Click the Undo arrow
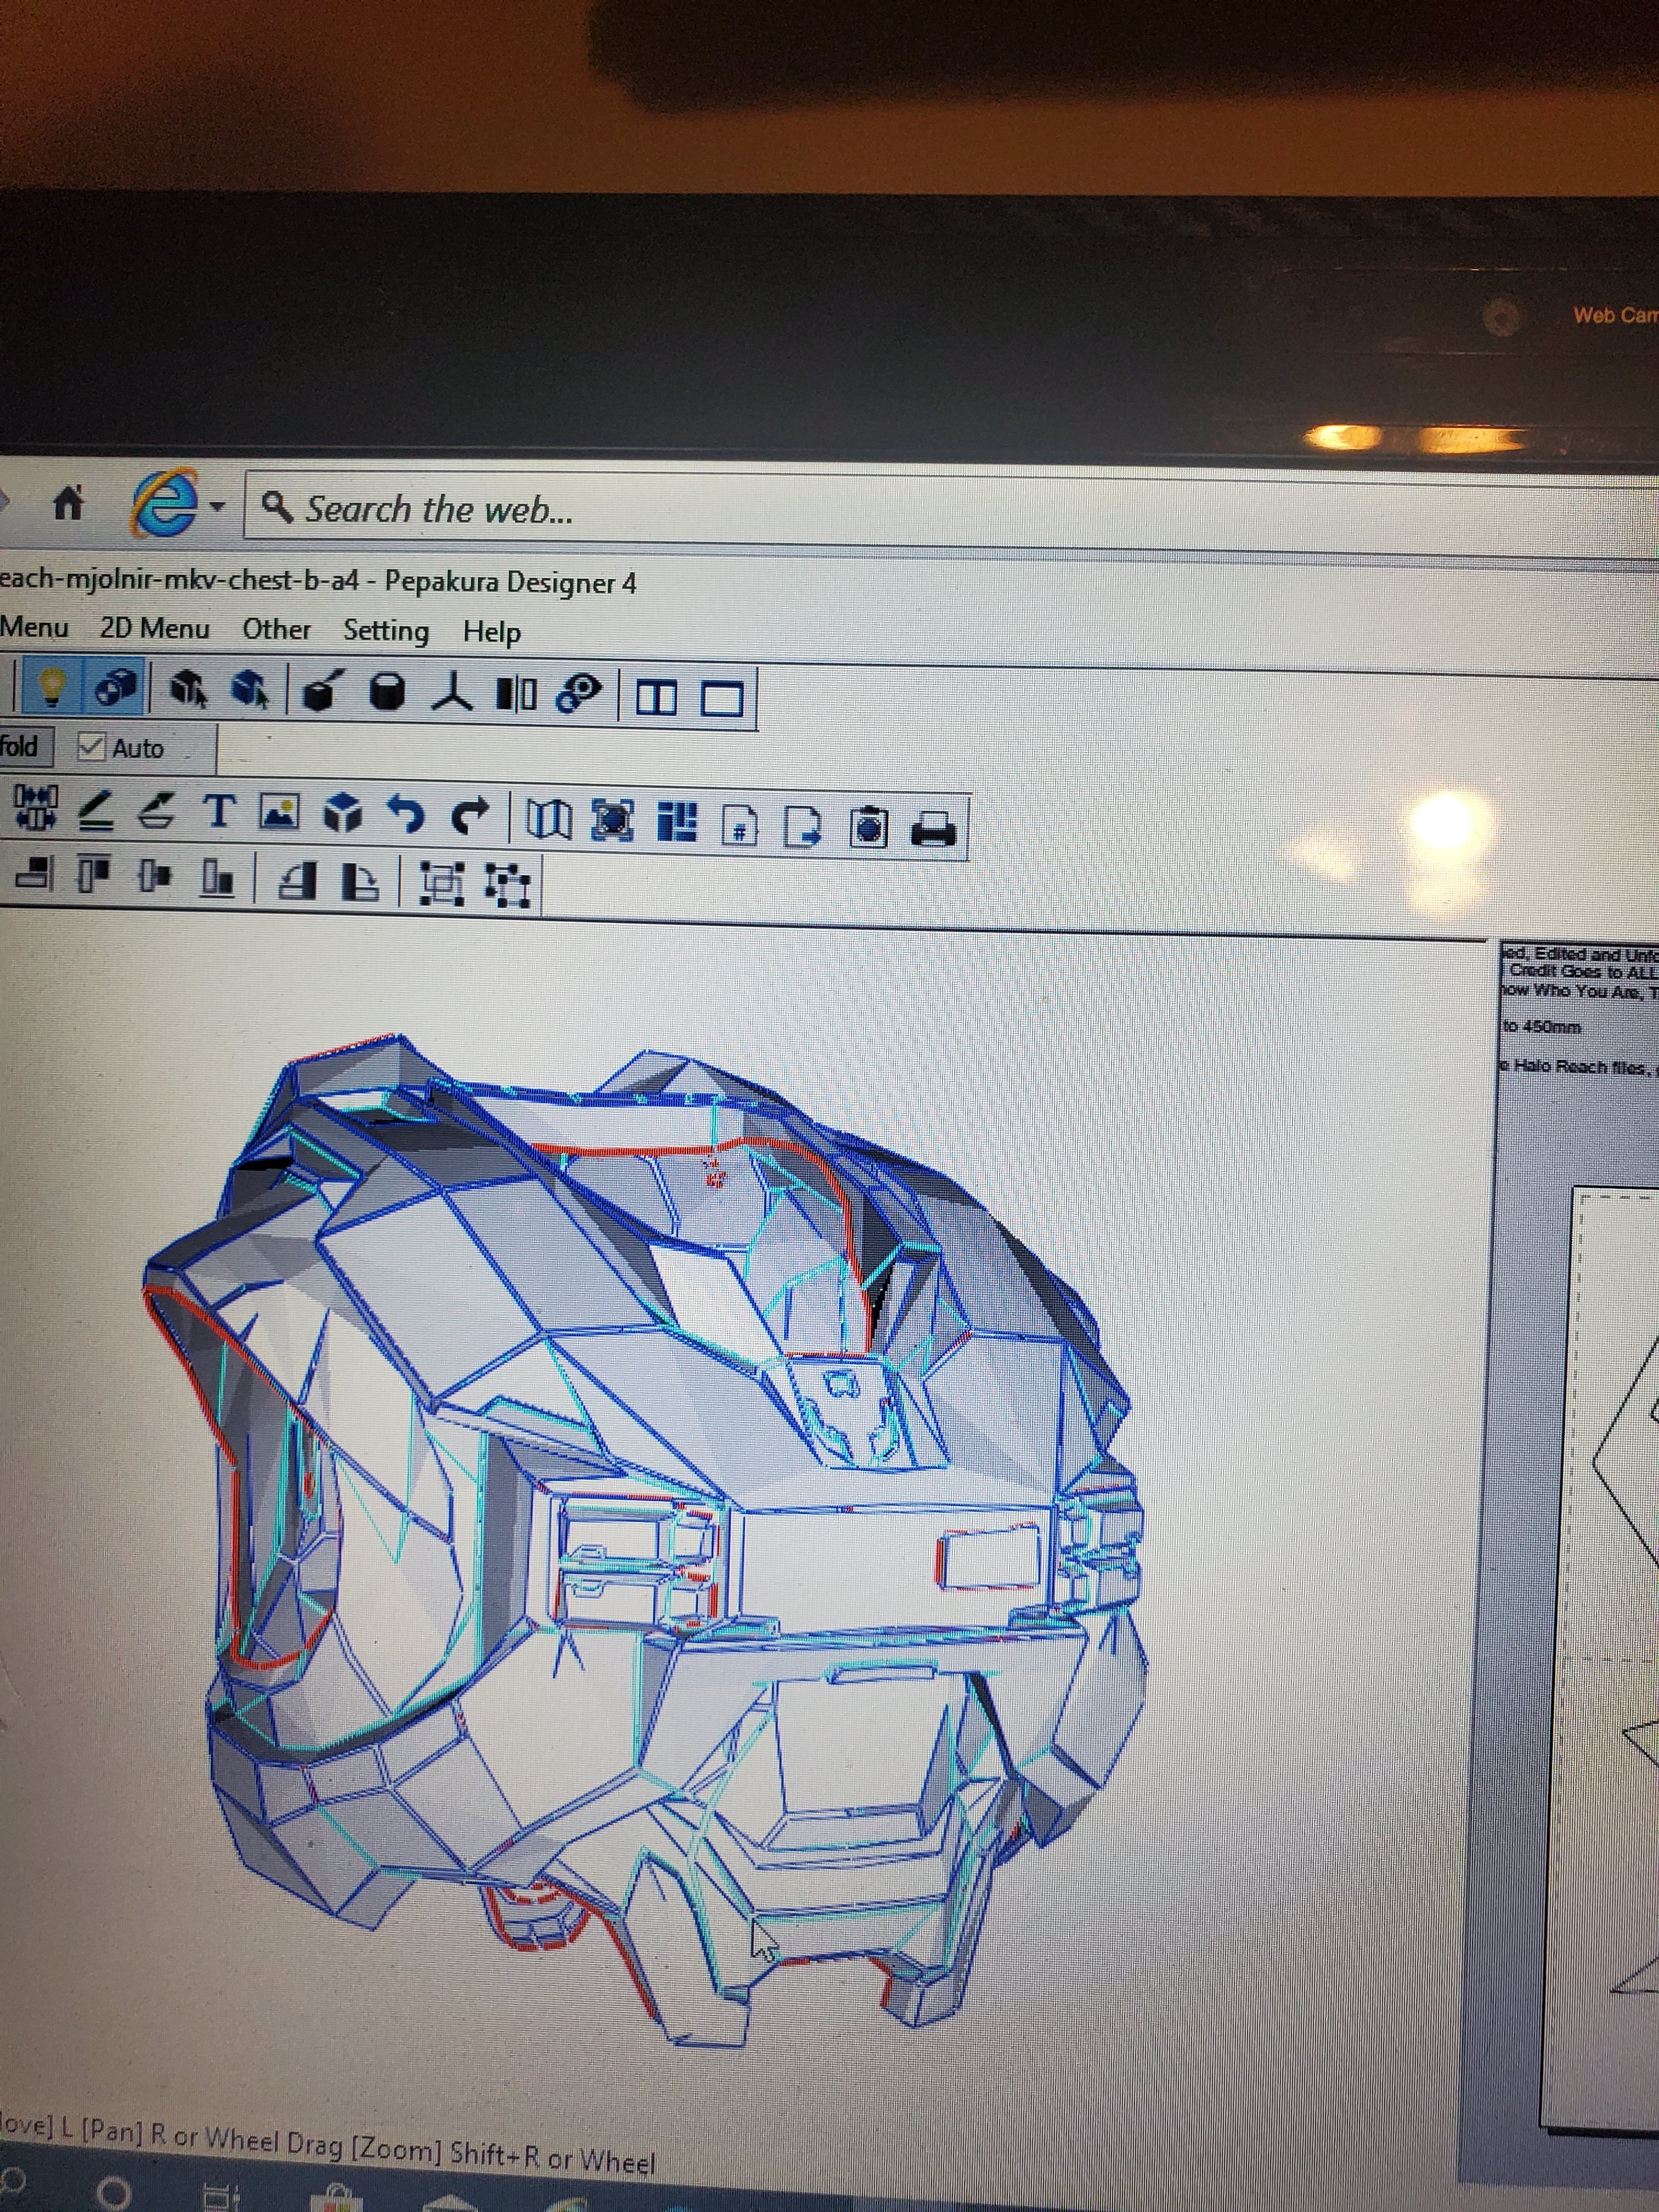 pos(405,815)
